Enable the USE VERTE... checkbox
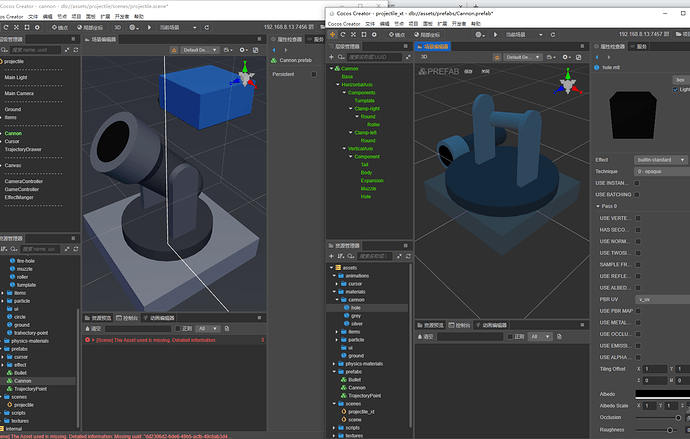 (638, 218)
